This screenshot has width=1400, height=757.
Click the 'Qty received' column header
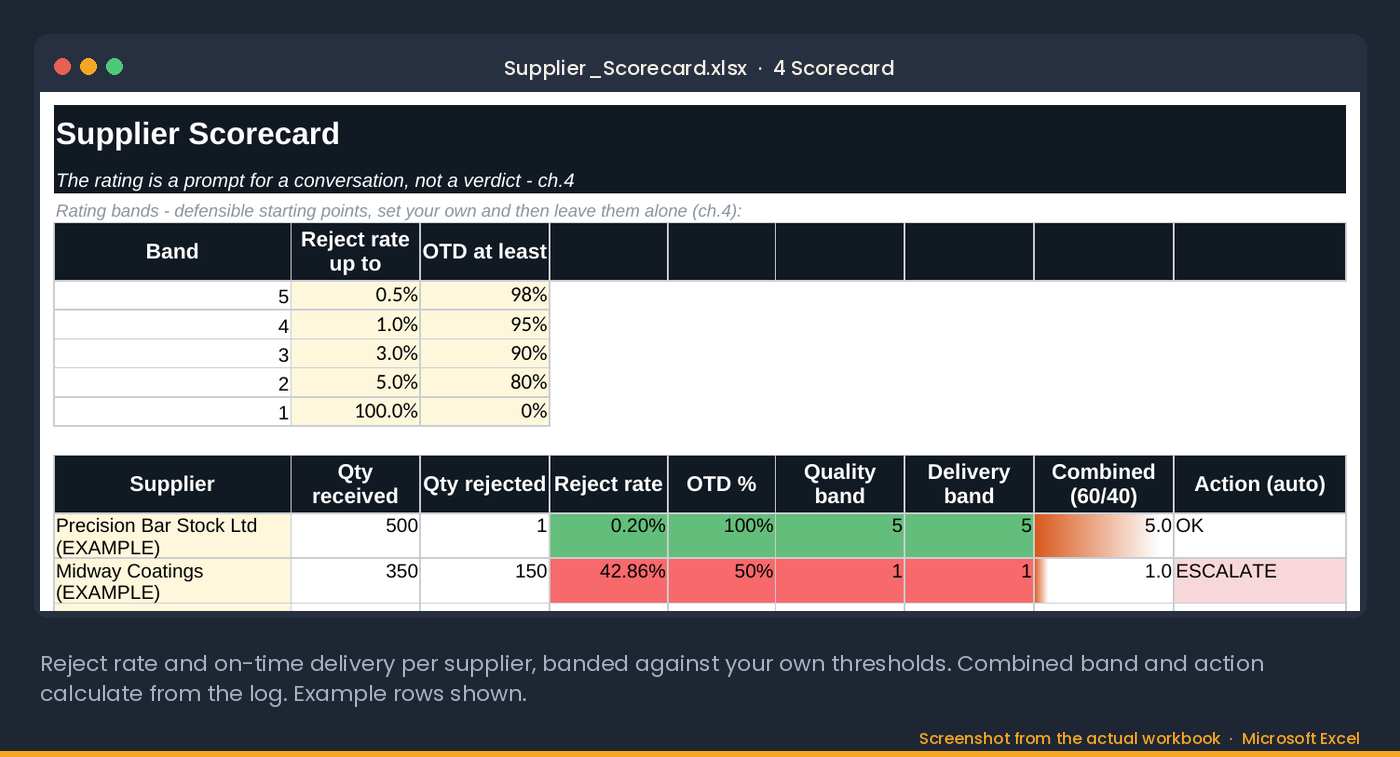tap(355, 484)
